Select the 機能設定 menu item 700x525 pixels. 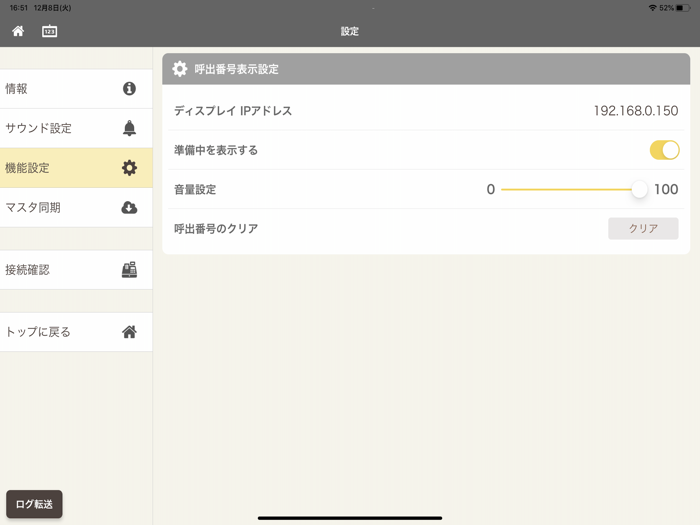(76, 168)
